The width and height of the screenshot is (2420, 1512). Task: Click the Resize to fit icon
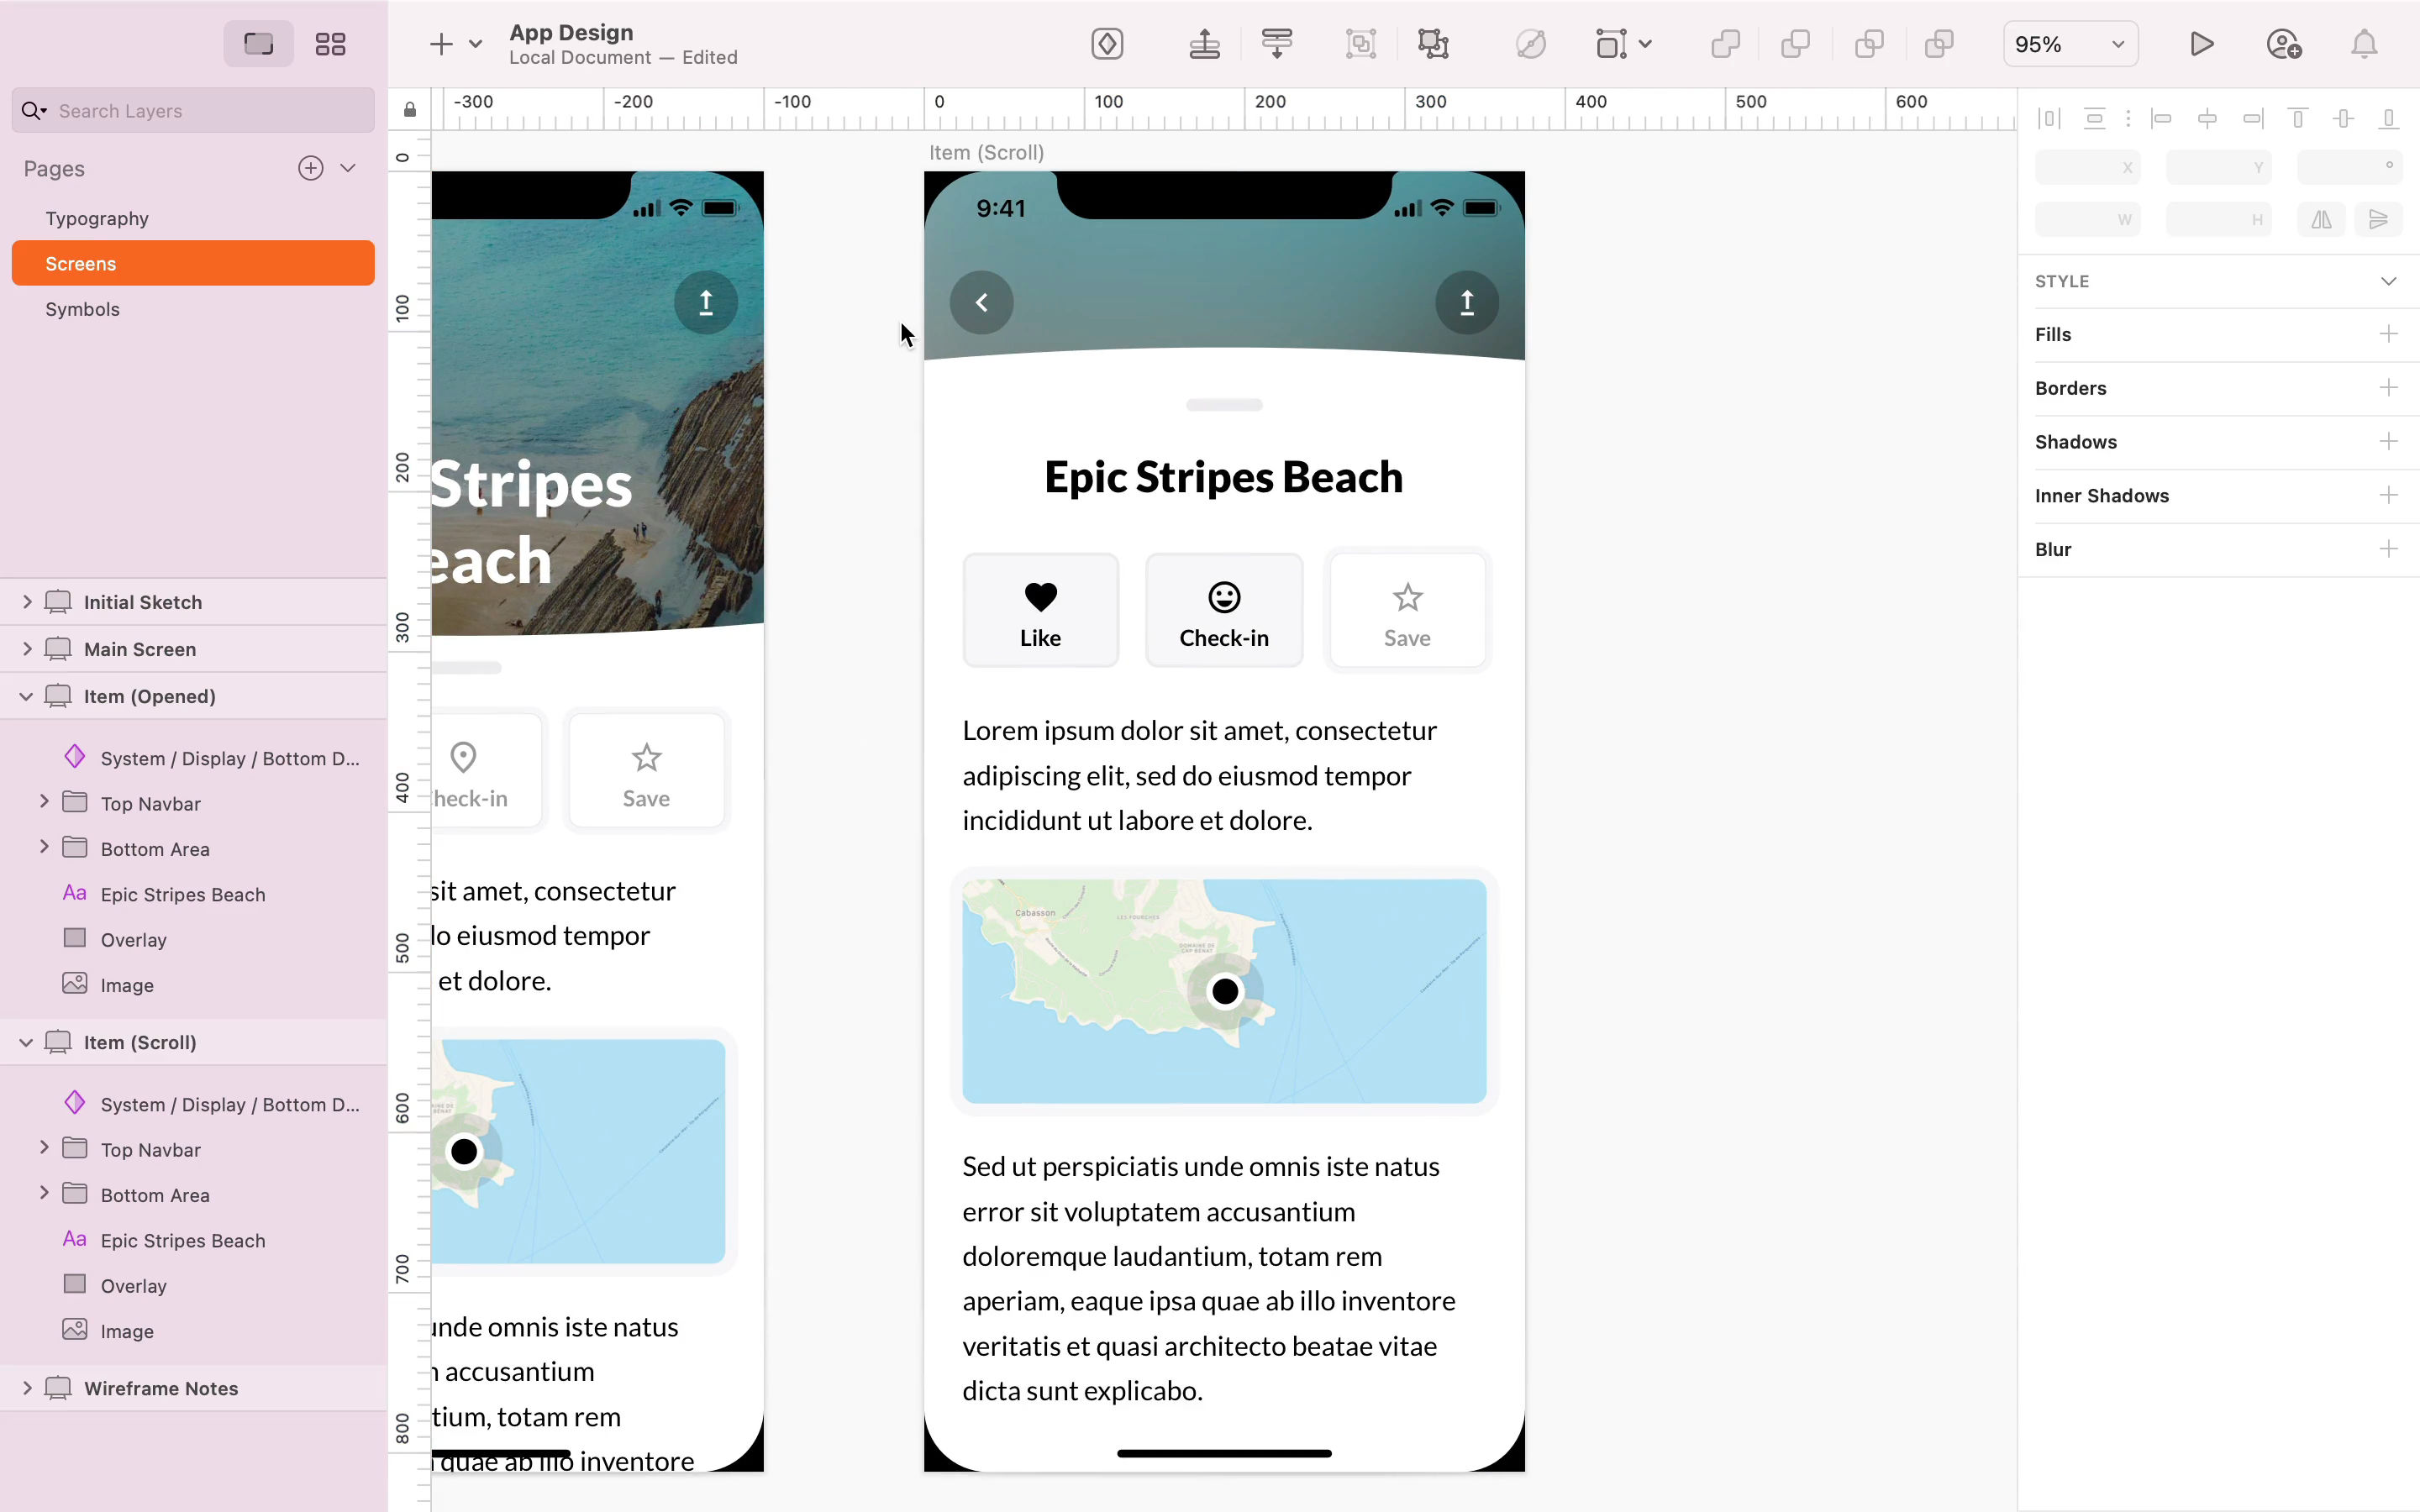pos(1611,44)
